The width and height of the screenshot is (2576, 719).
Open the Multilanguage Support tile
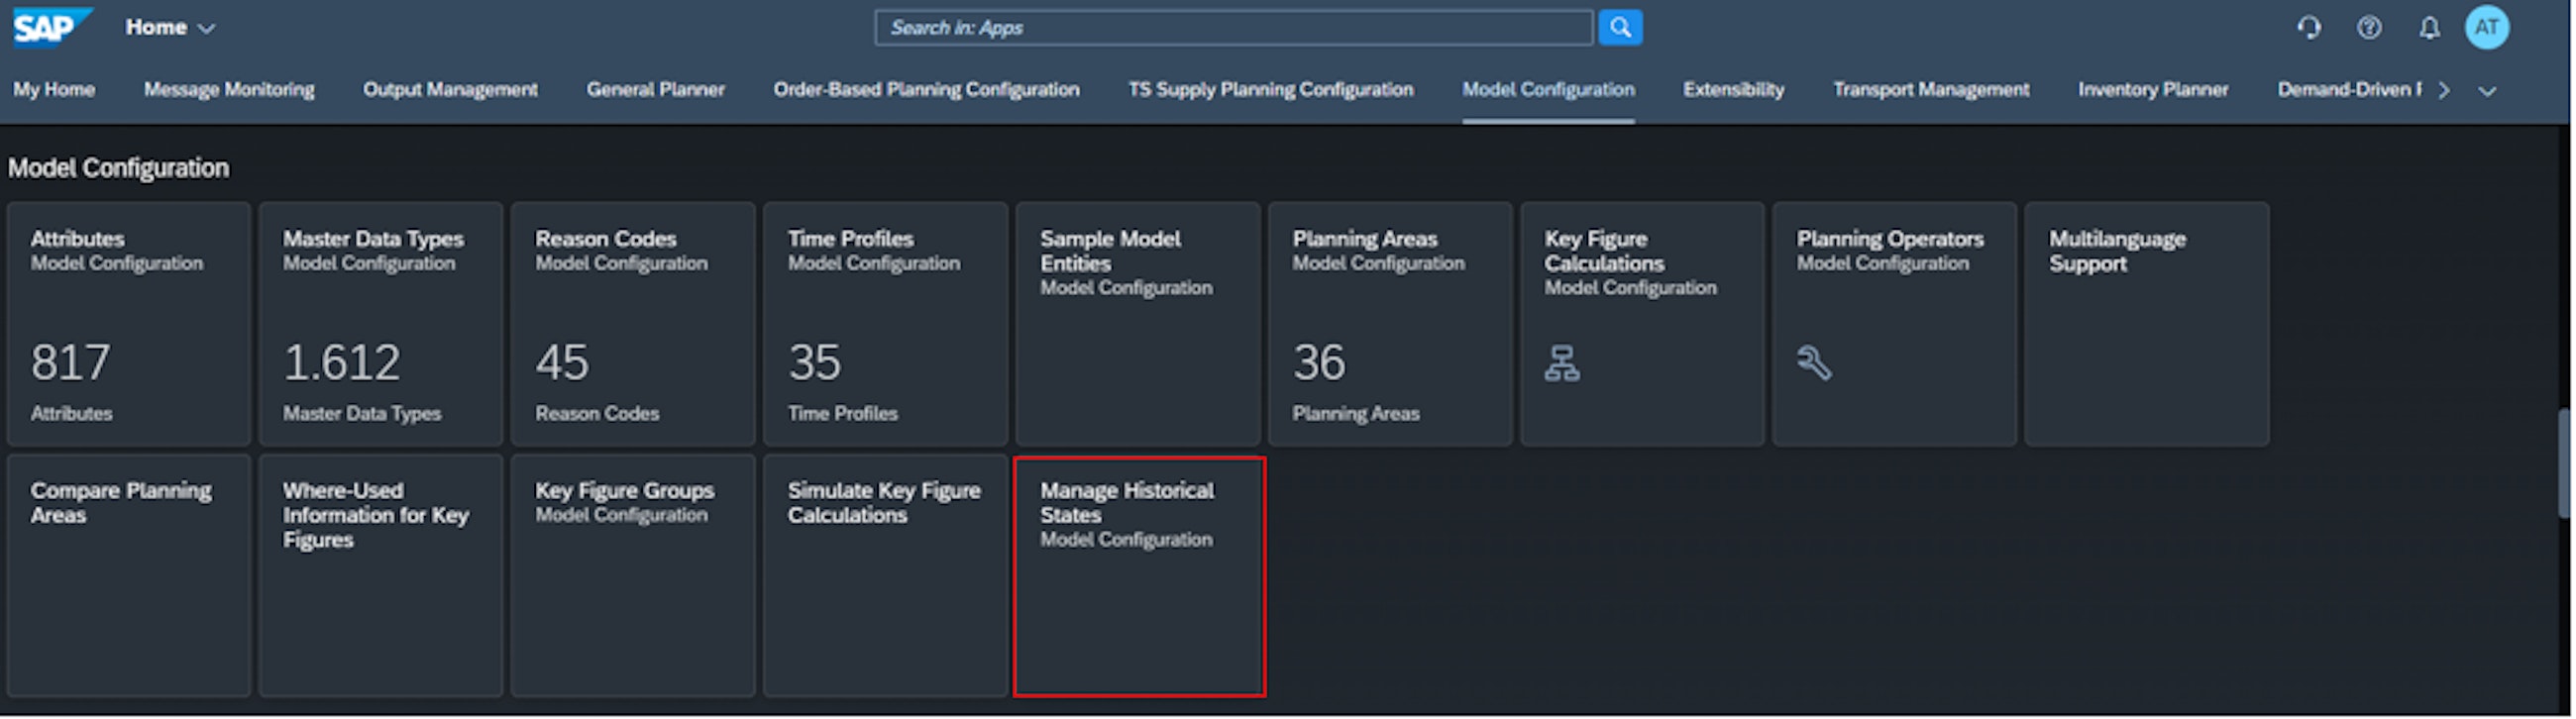click(2147, 324)
